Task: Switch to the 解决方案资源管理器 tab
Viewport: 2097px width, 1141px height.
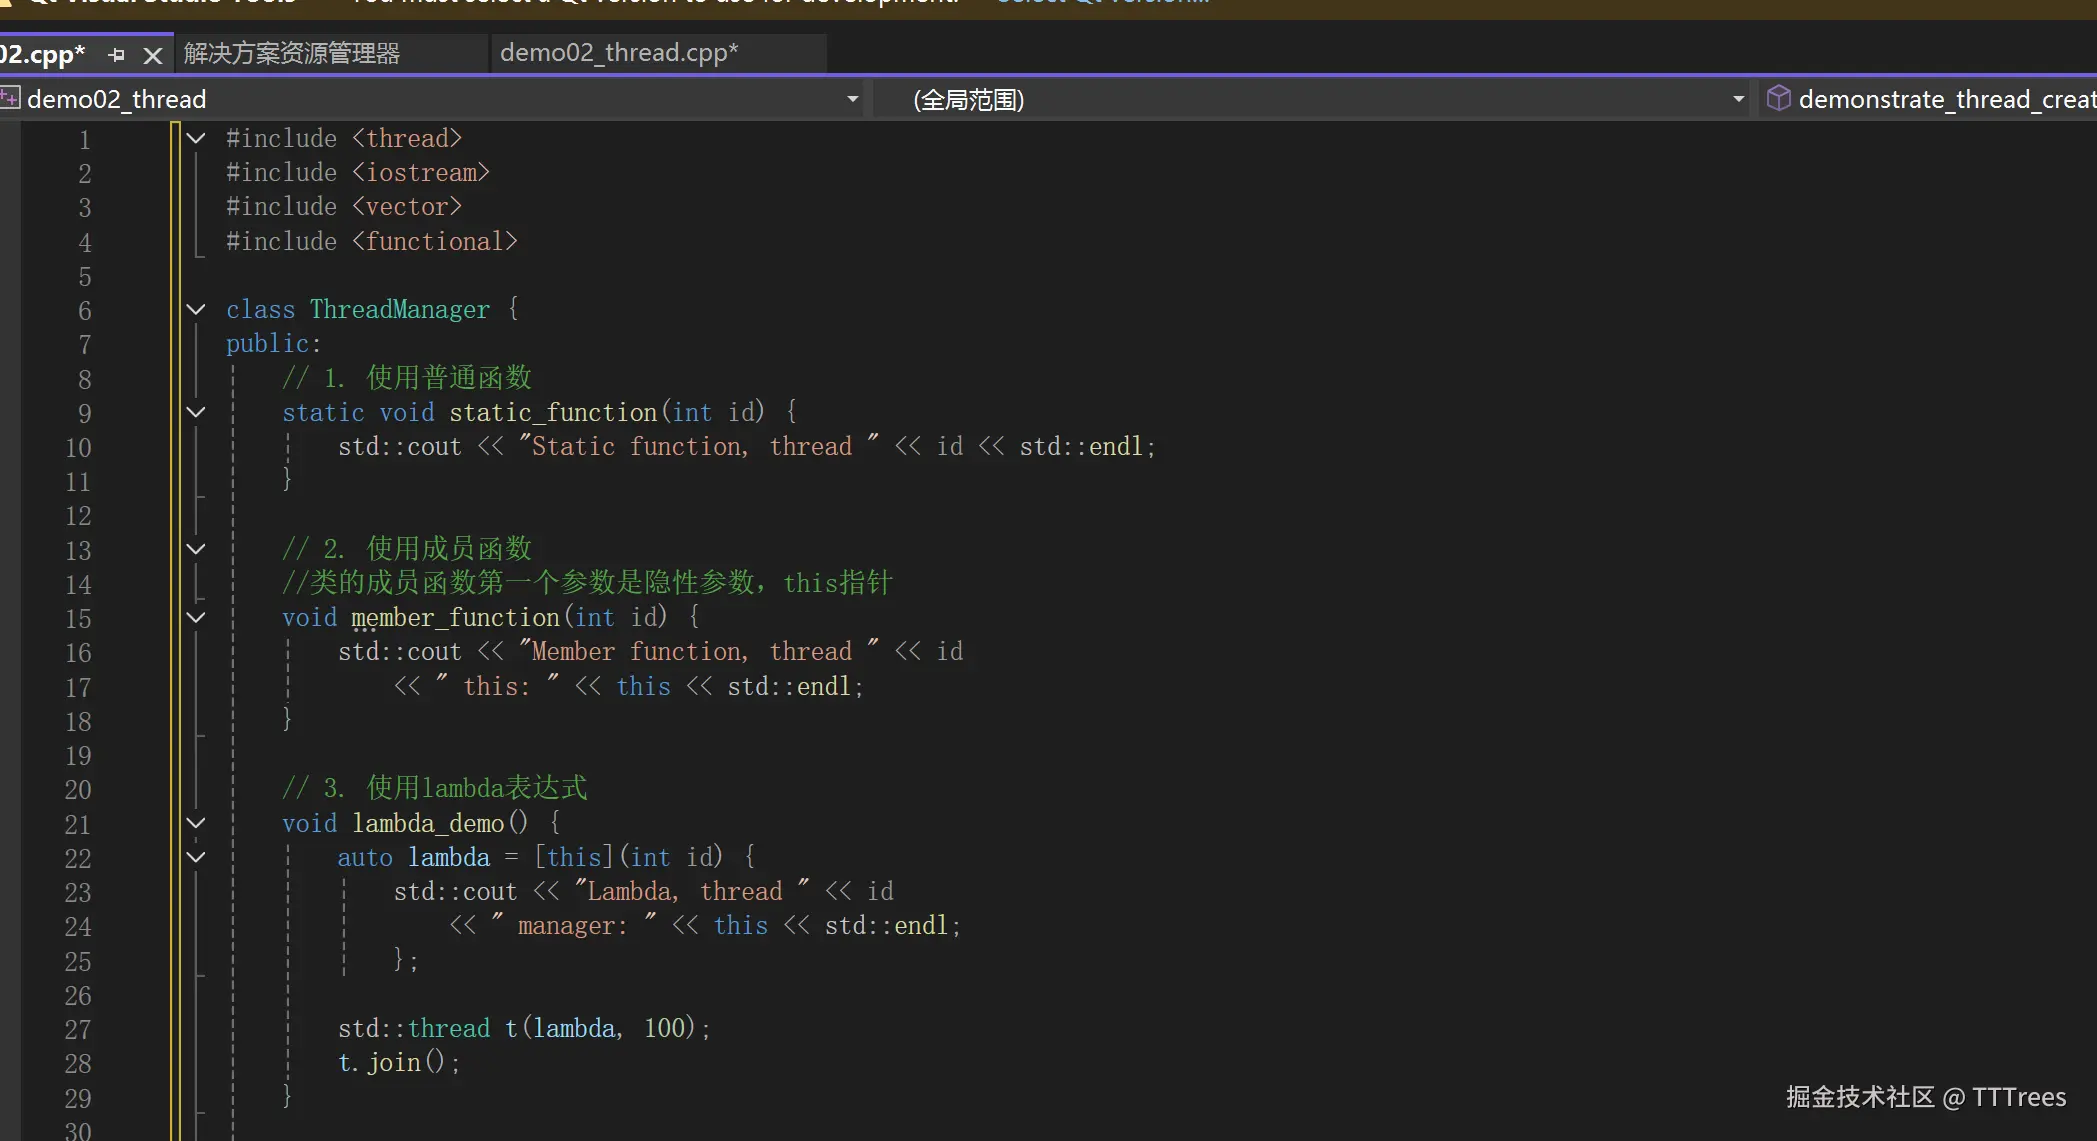Action: (292, 53)
